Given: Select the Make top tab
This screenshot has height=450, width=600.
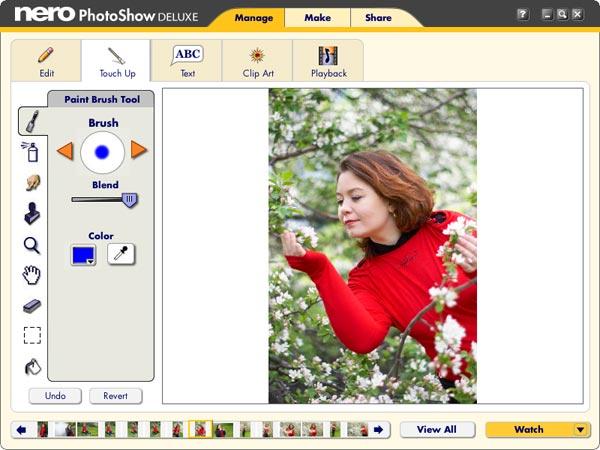Looking at the screenshot, I should [318, 18].
